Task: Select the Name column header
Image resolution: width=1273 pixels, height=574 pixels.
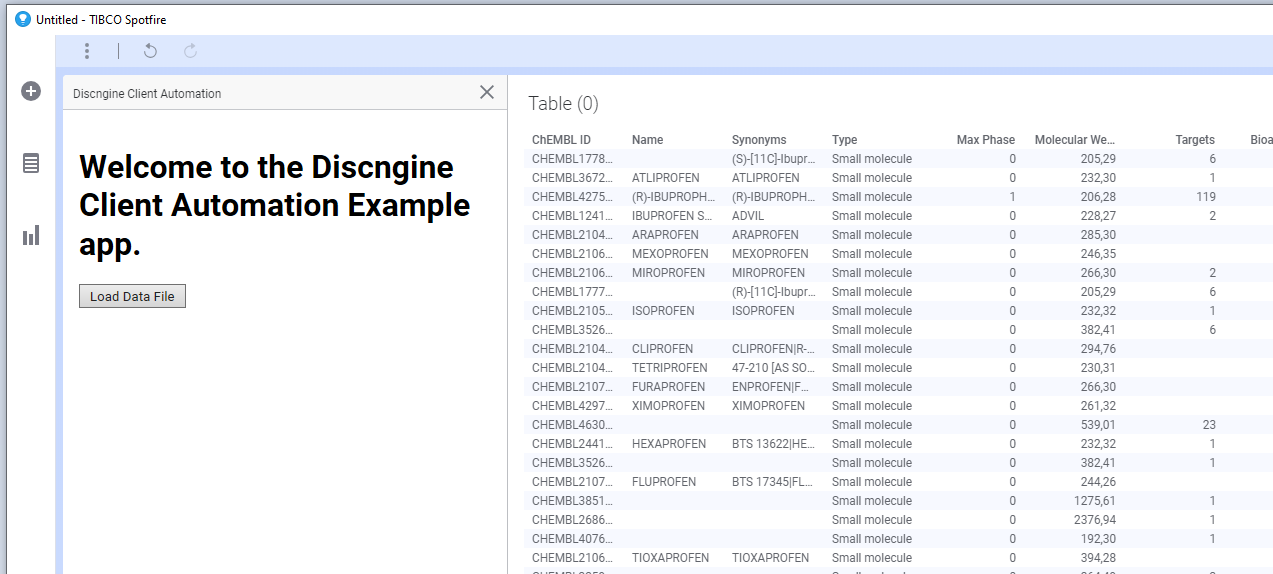Action: [647, 140]
